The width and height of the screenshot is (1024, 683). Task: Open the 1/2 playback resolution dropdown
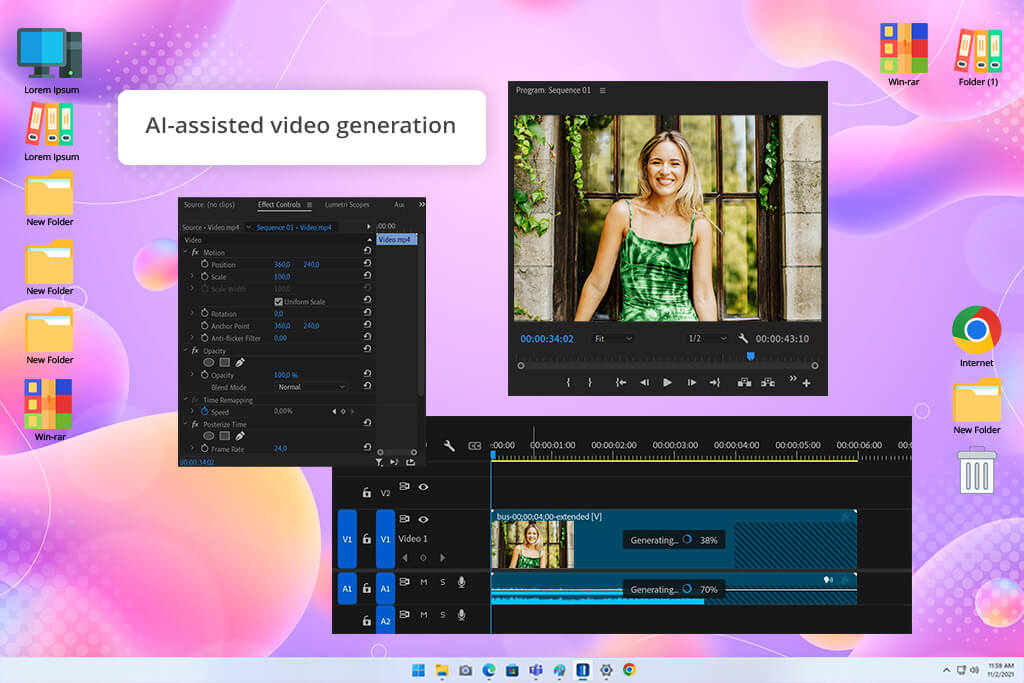coord(707,339)
